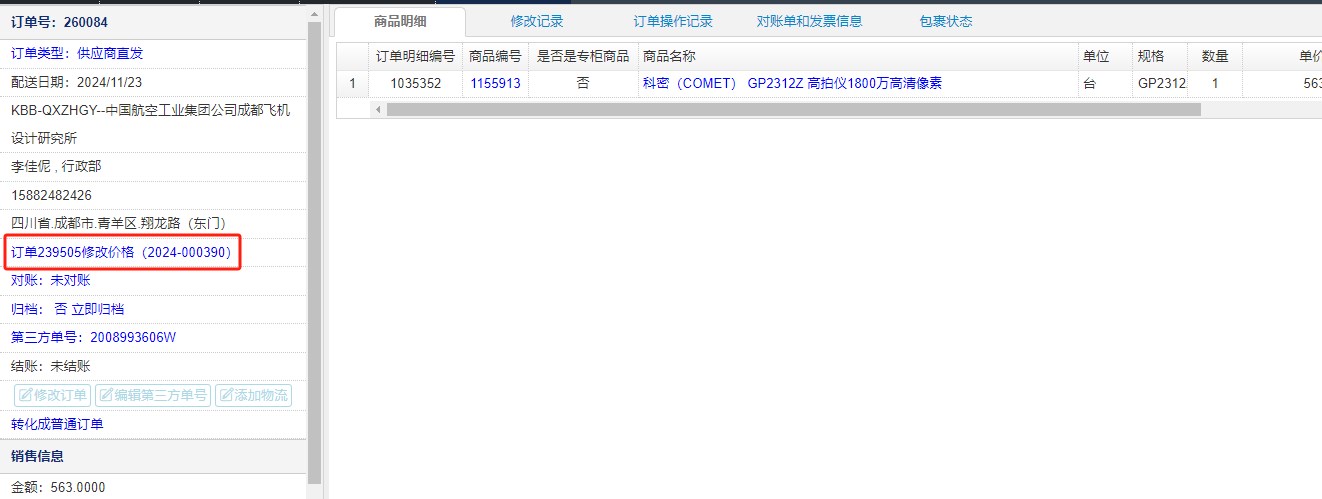Click the left panel scrollbar up arrow
Image resolution: width=1322 pixels, height=499 pixels.
click(x=315, y=14)
